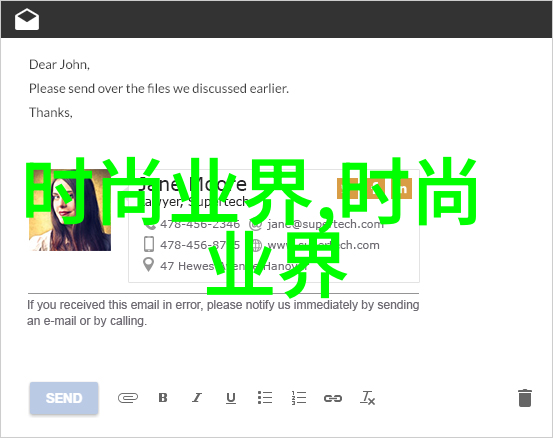The image size is (553, 438).
Task: Click the mobile phone icon in signature
Action: click(149, 244)
